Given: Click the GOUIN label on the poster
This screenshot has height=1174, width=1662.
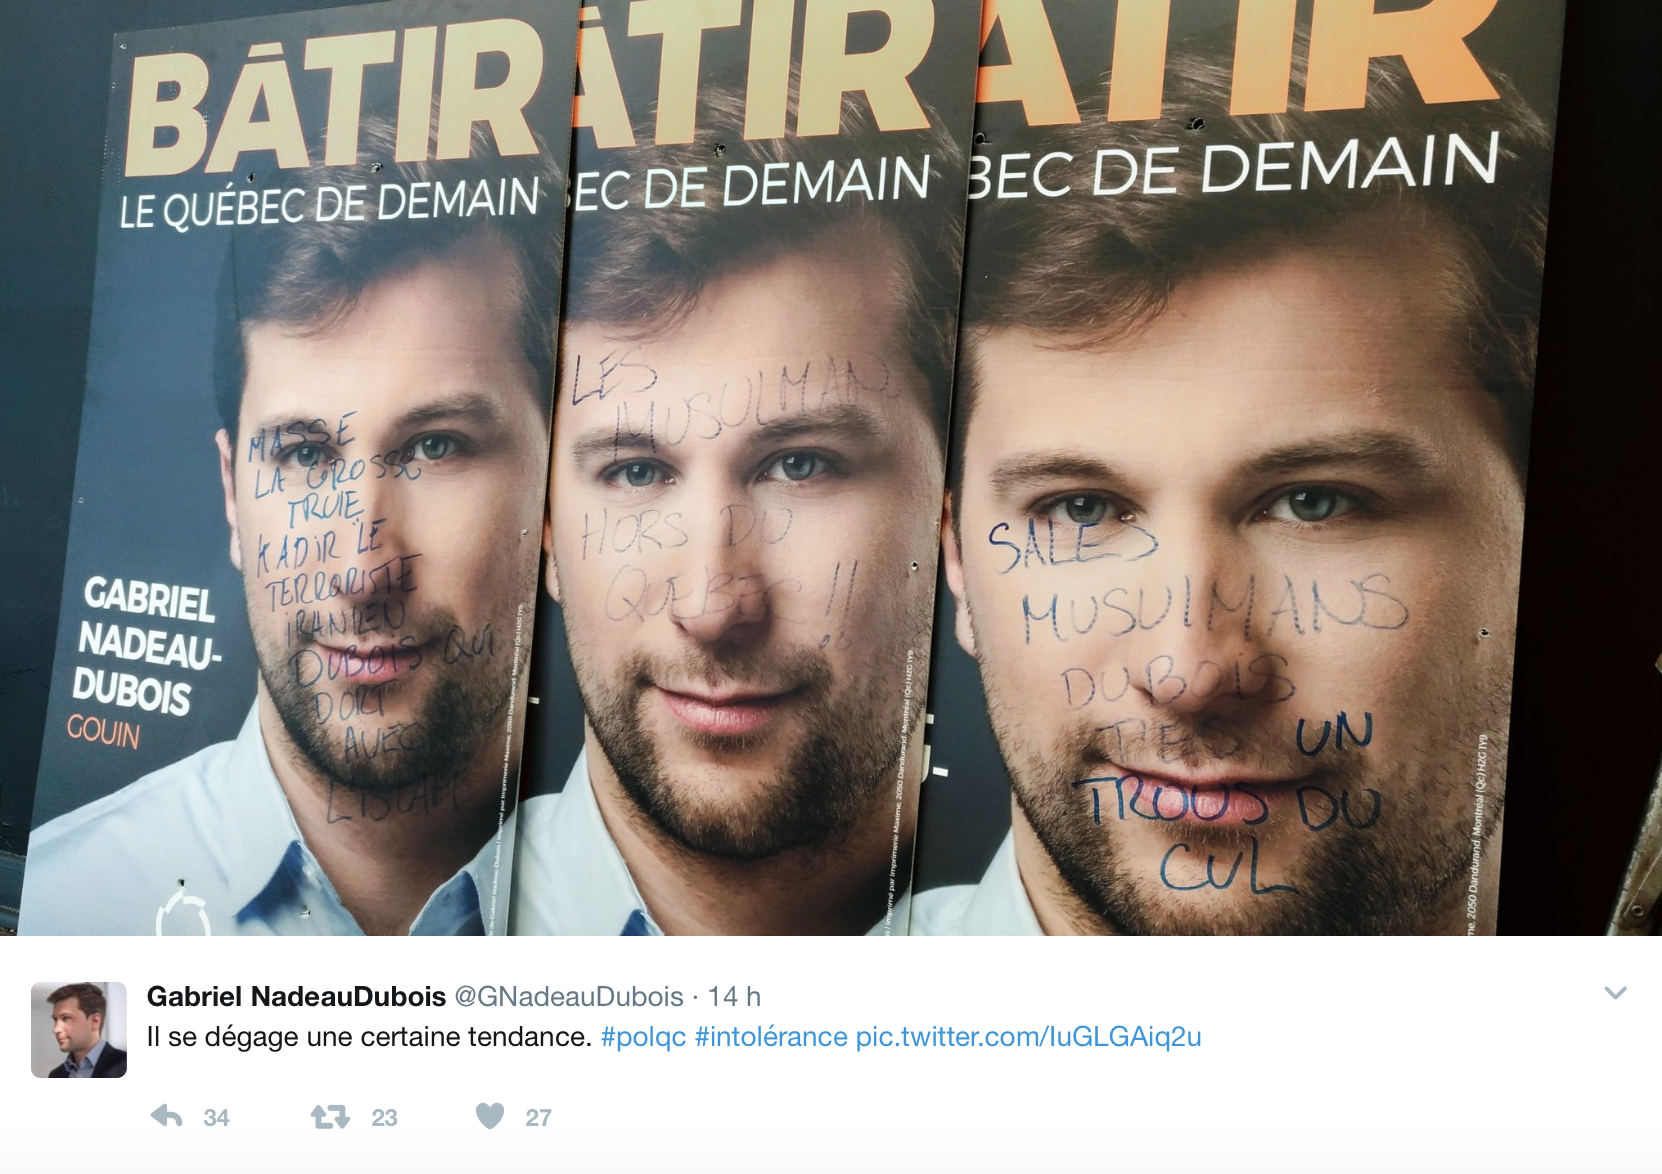Looking at the screenshot, I should pyautogui.click(x=104, y=732).
